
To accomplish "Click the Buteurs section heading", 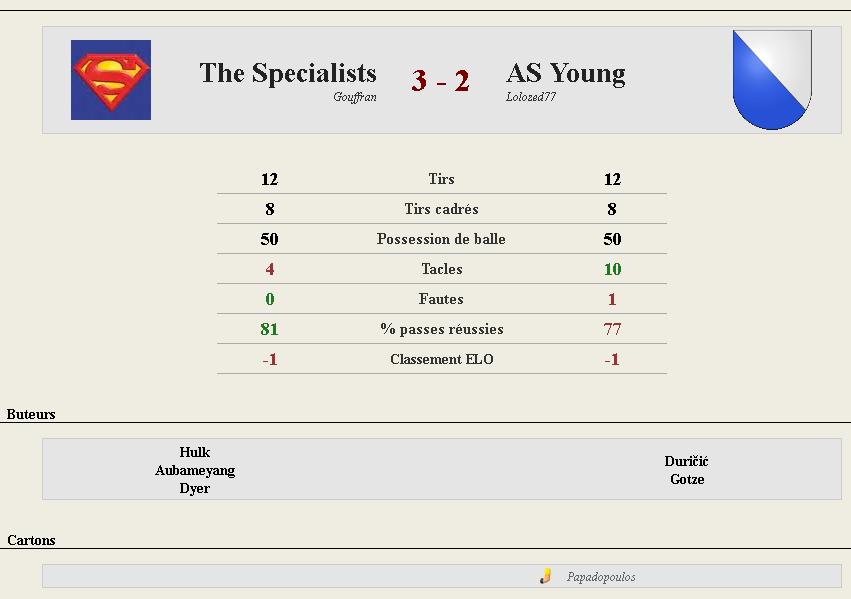I will click(x=31, y=414).
